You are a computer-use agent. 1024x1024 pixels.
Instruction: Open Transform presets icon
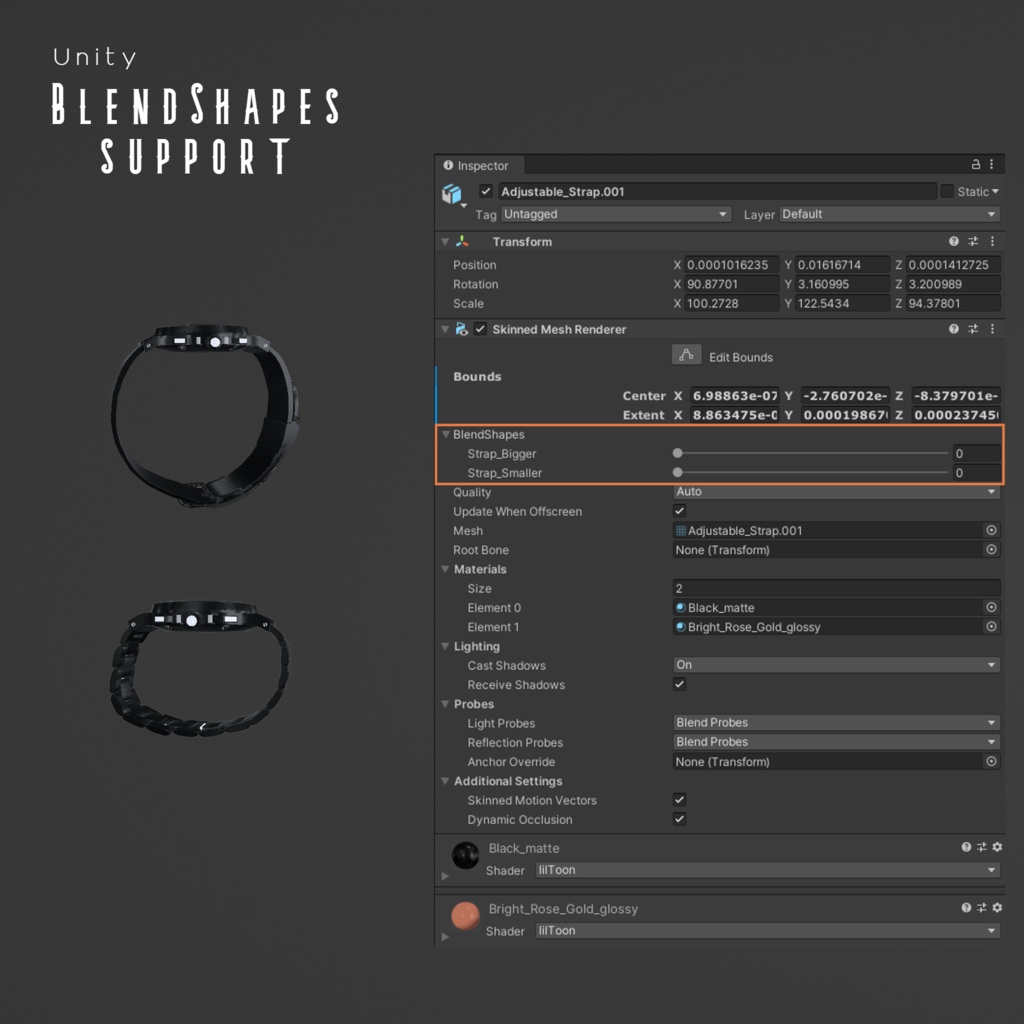[x=973, y=242]
